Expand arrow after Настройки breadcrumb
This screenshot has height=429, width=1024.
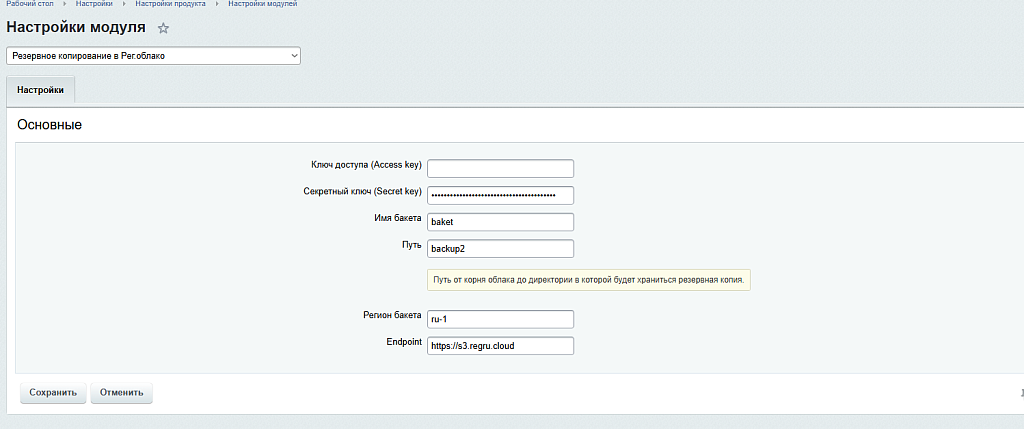(125, 5)
